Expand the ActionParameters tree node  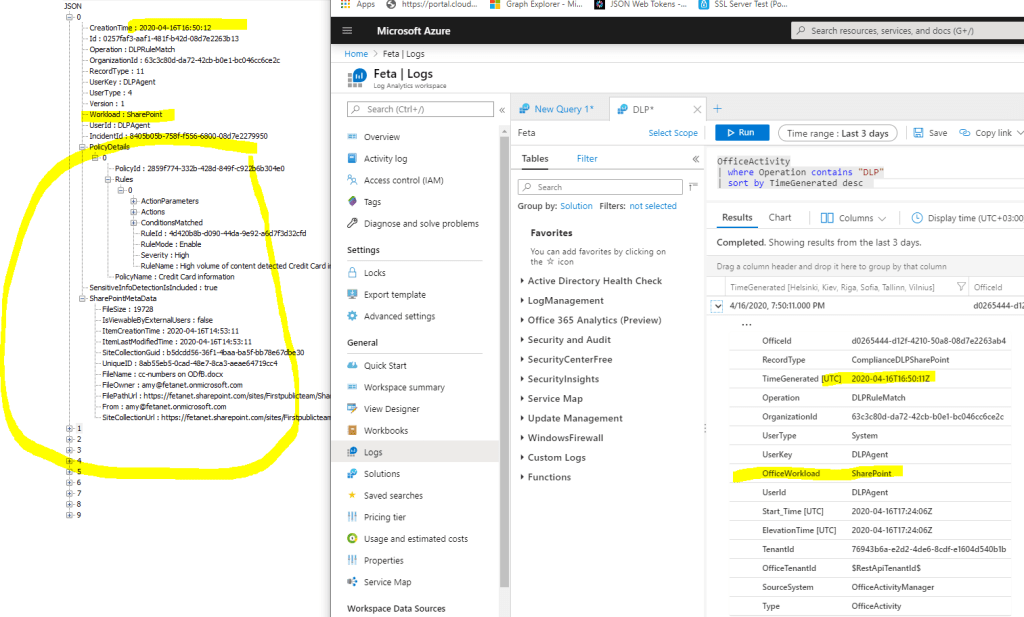pyautogui.click(x=134, y=201)
